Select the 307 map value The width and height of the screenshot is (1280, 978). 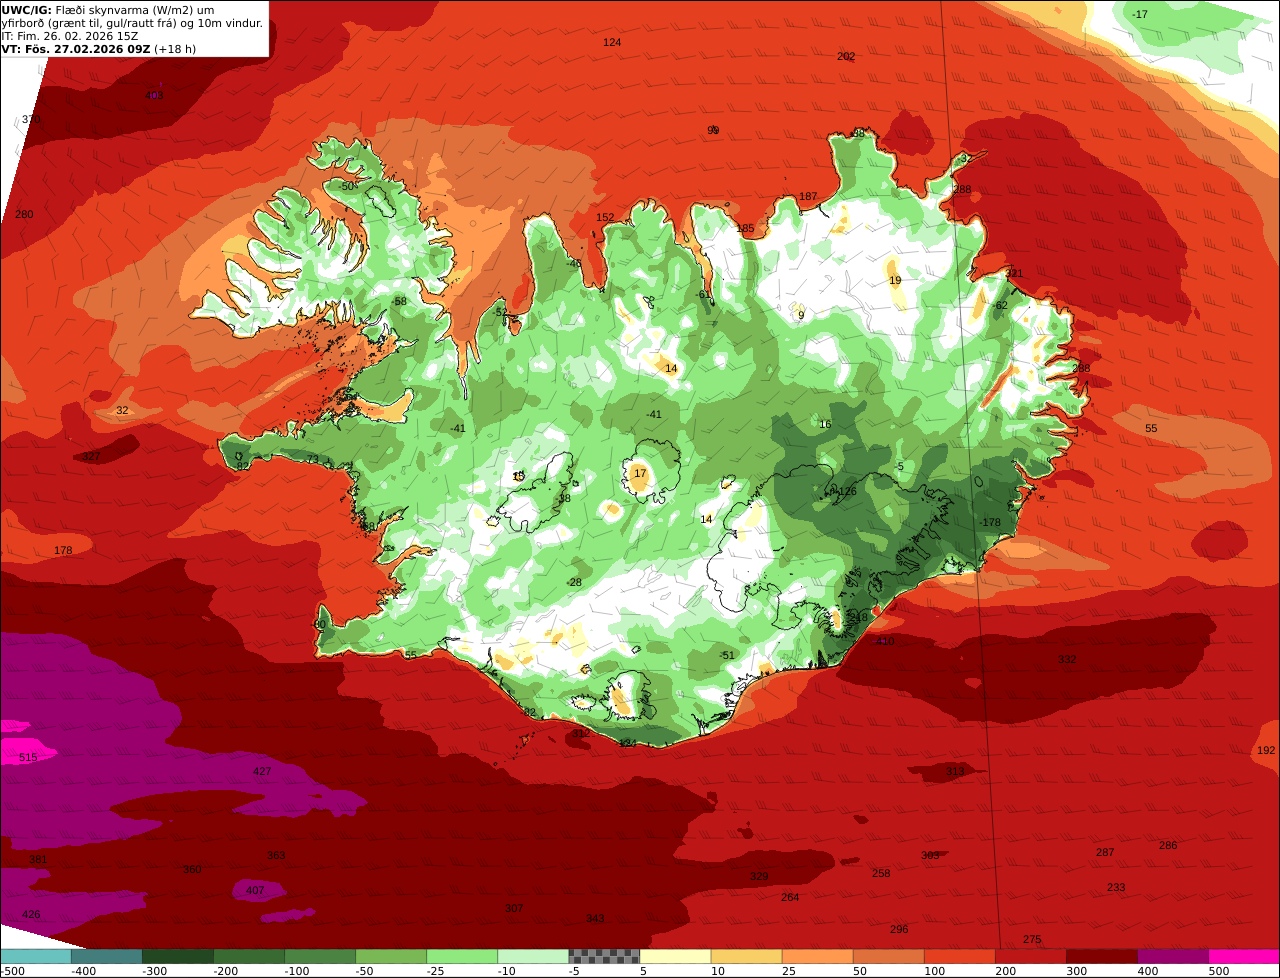514,908
